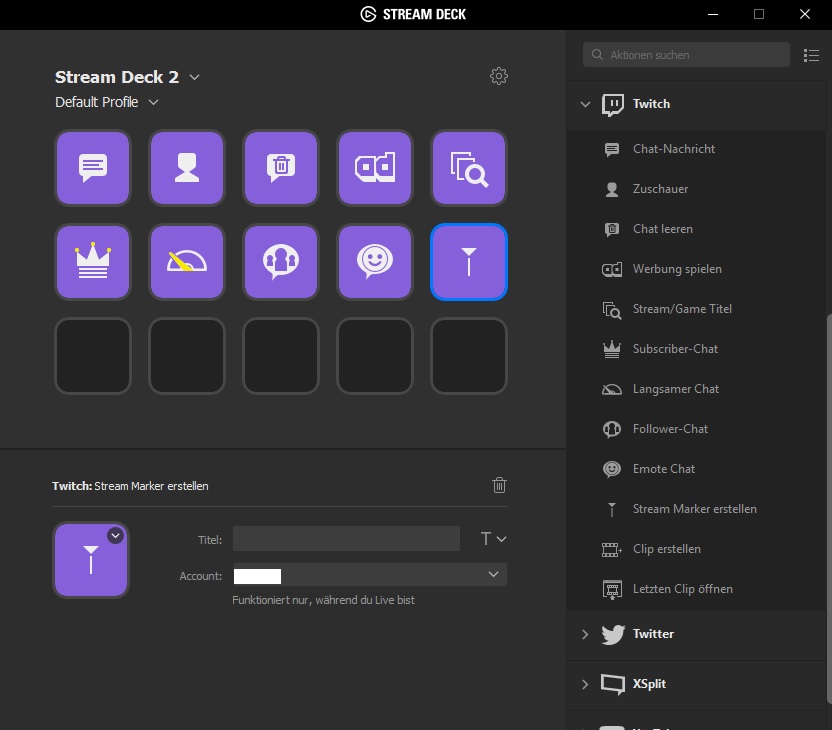Select the Stream Marker erstellen action label
The height and width of the screenshot is (730, 832).
coord(695,509)
